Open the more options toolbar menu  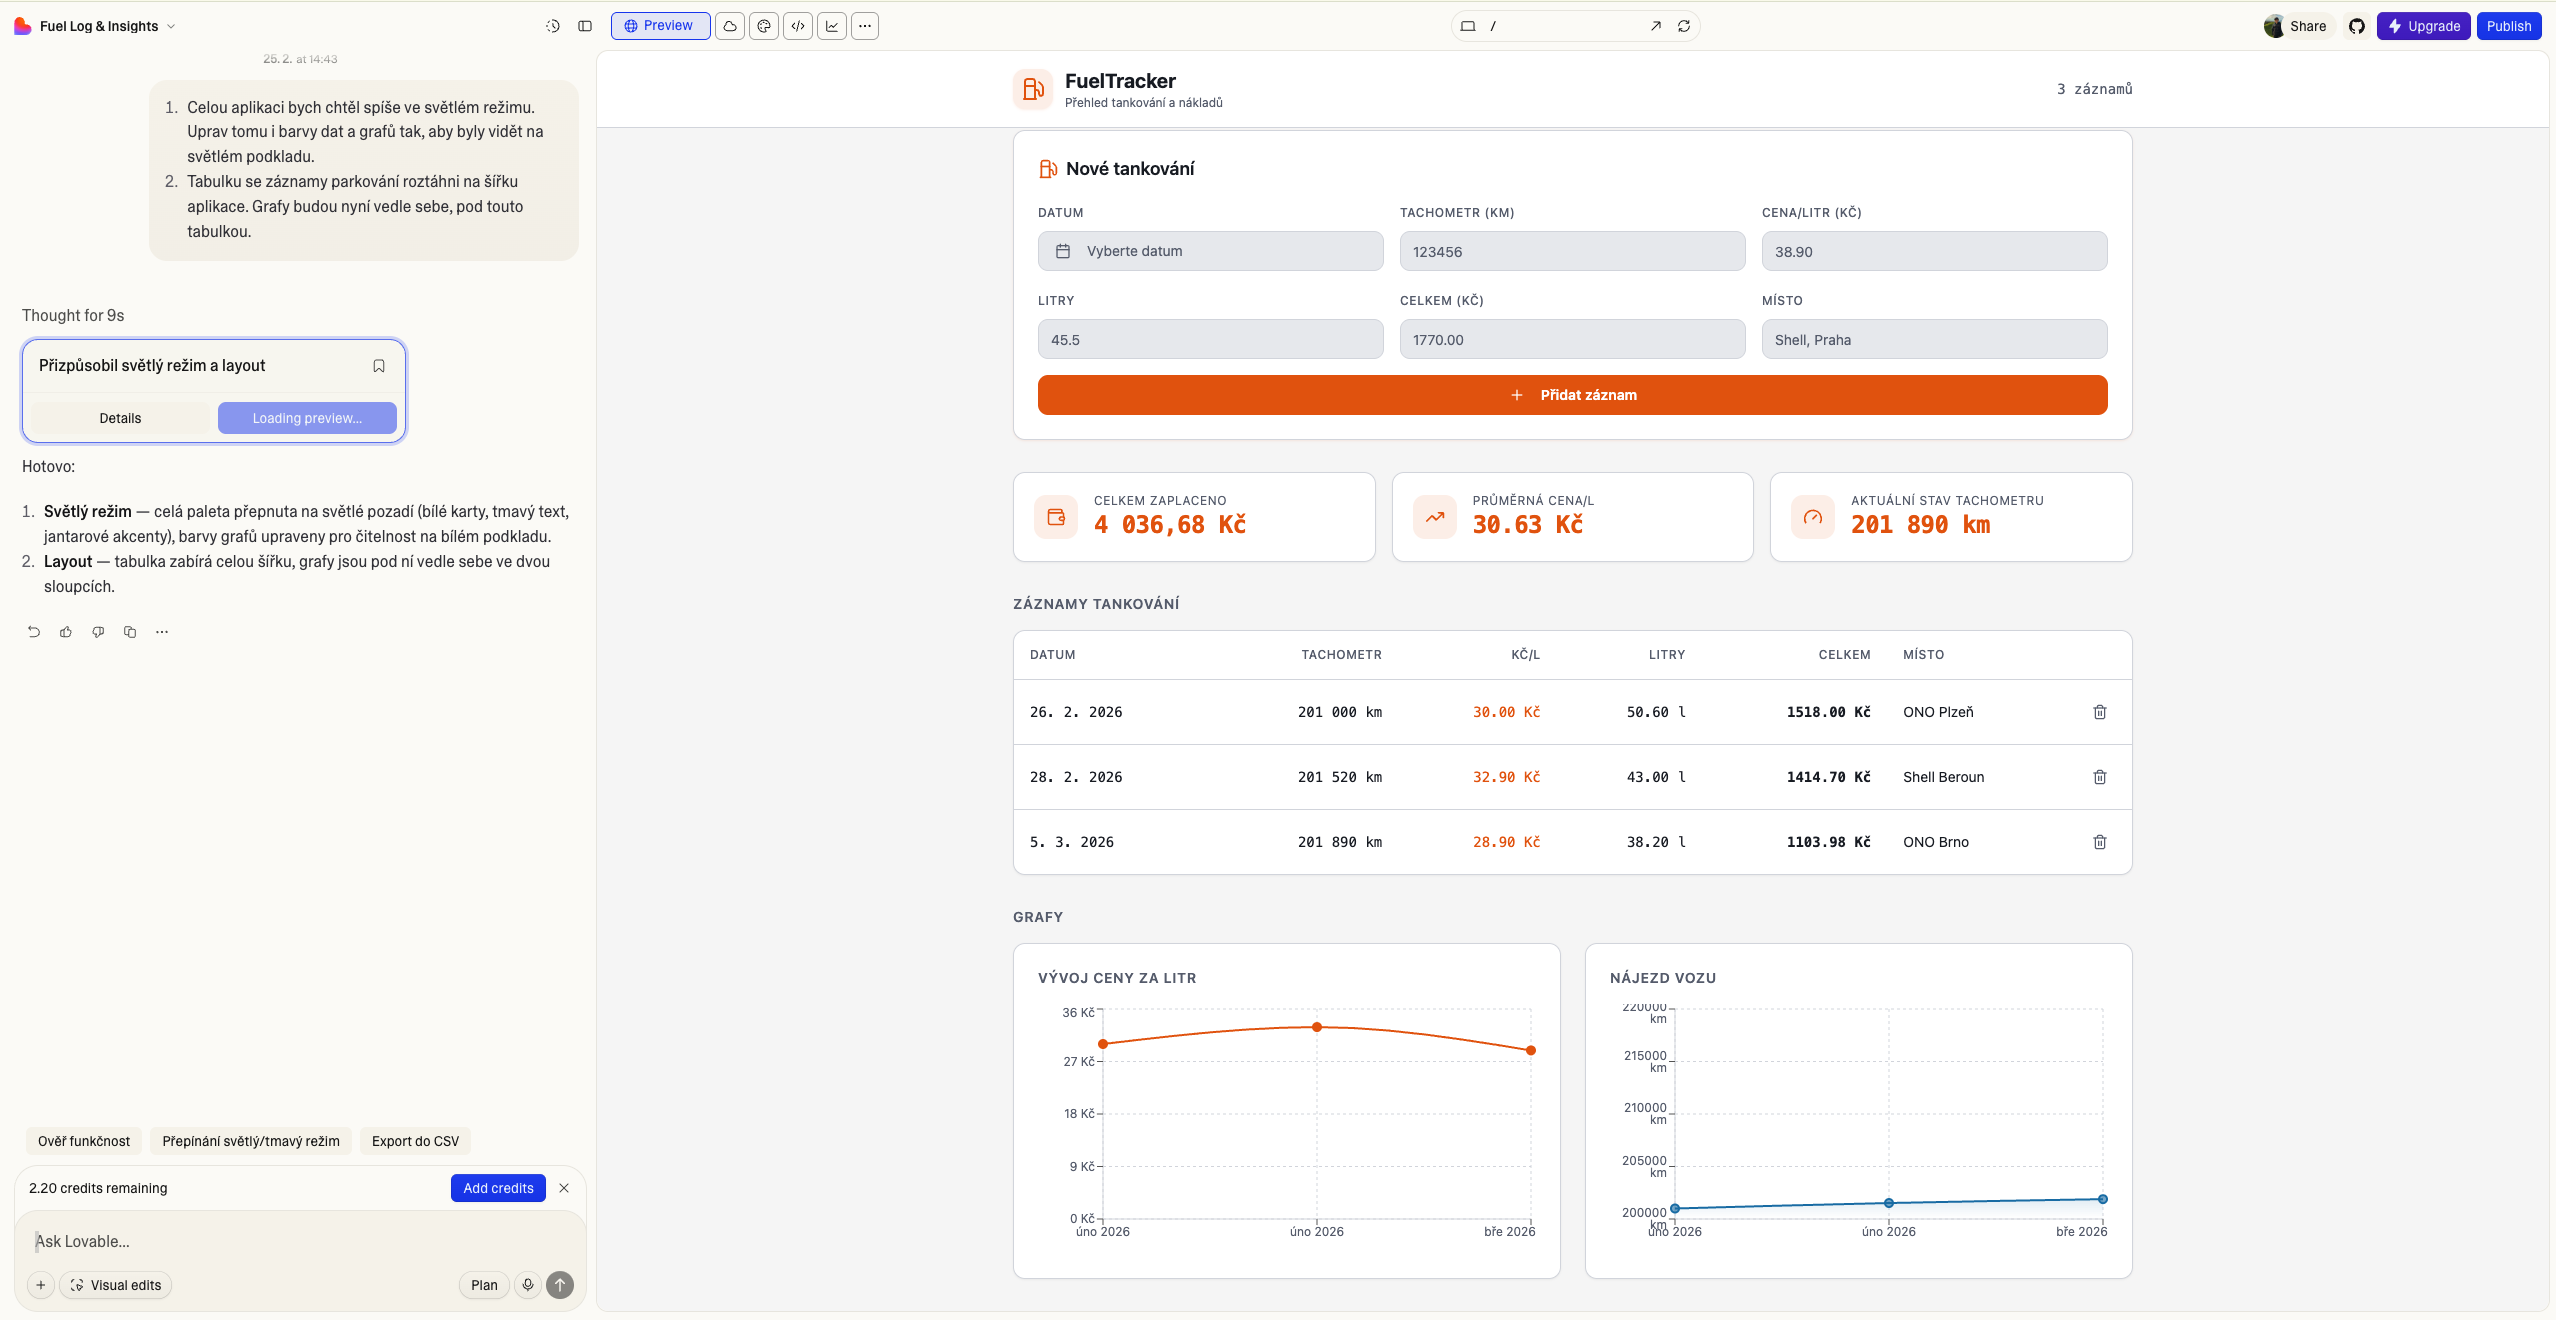[x=865, y=26]
